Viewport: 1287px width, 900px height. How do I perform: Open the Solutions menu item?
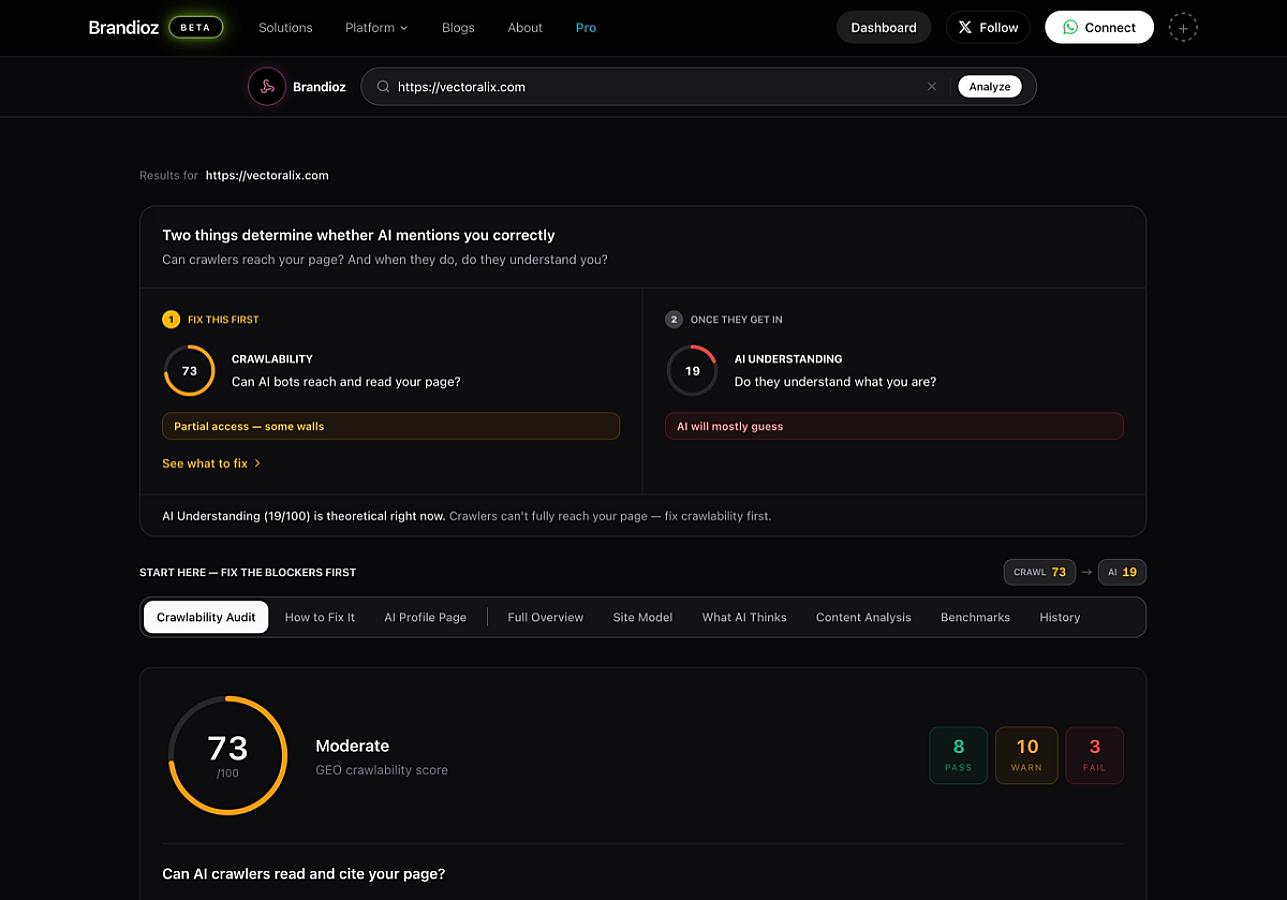pos(285,27)
